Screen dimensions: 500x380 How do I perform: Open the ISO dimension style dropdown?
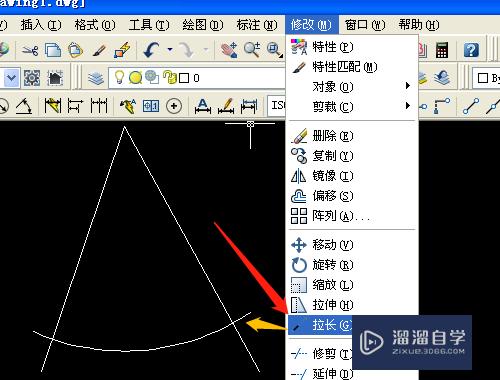(277, 106)
